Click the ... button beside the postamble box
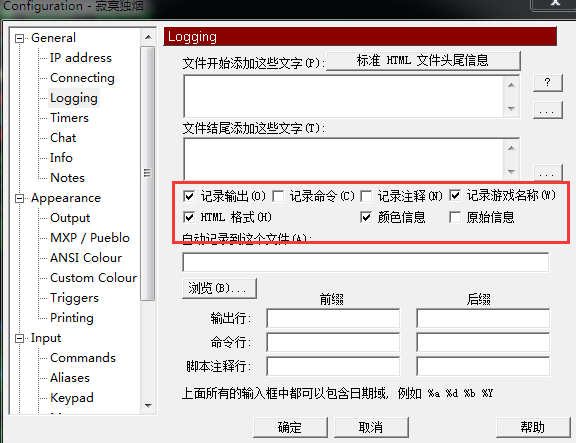The height and width of the screenshot is (443, 576). point(547,173)
